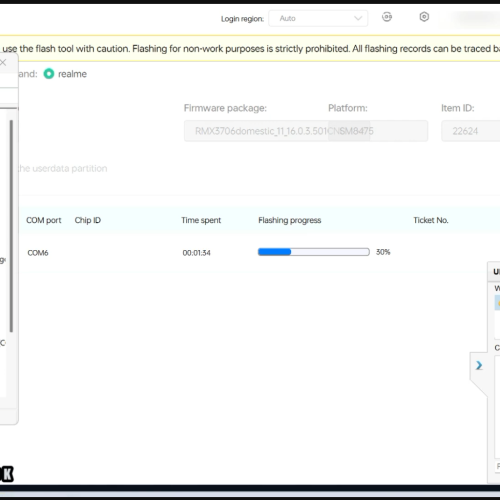Click the flashing progress bar
The width and height of the screenshot is (500, 500).
click(314, 252)
